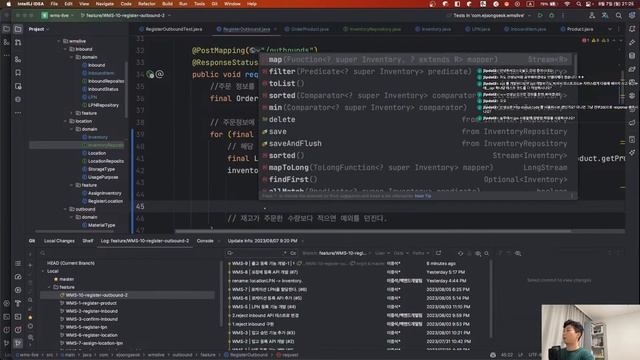Screen dimensions: 640x360
Task: Select HEAD (Current Branch) entry
Action: tap(71, 263)
